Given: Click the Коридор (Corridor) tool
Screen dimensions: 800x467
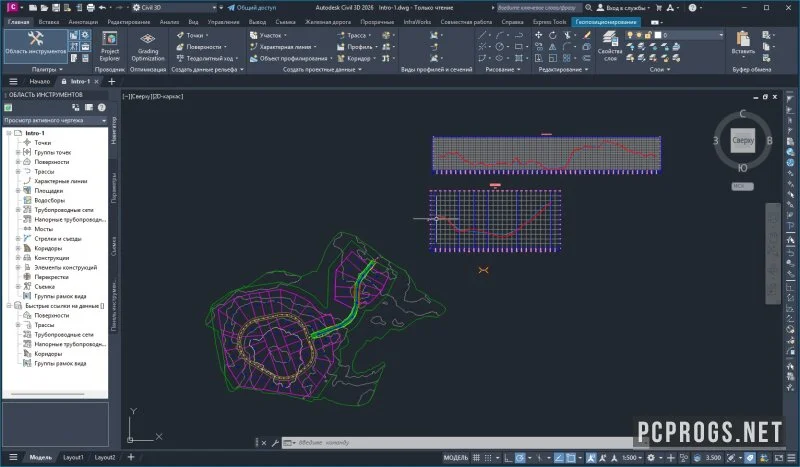Looking at the screenshot, I should coord(356,58).
